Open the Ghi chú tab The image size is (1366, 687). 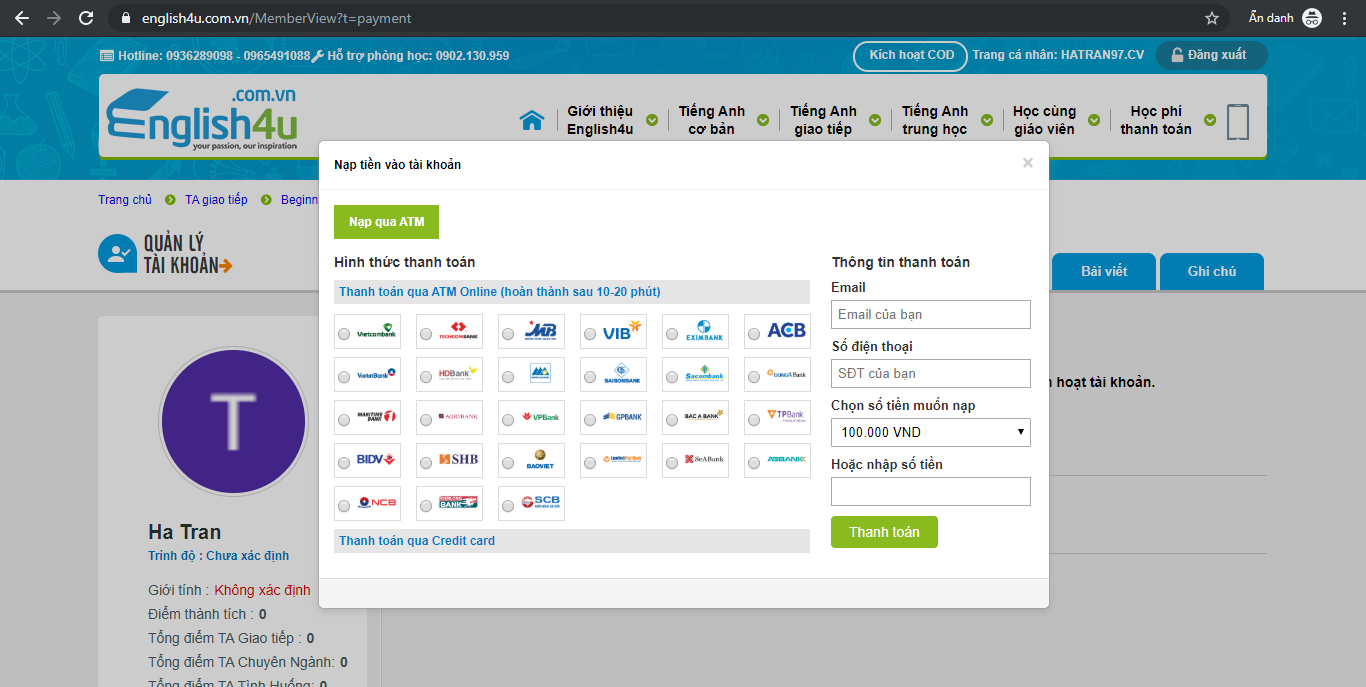(x=1212, y=271)
